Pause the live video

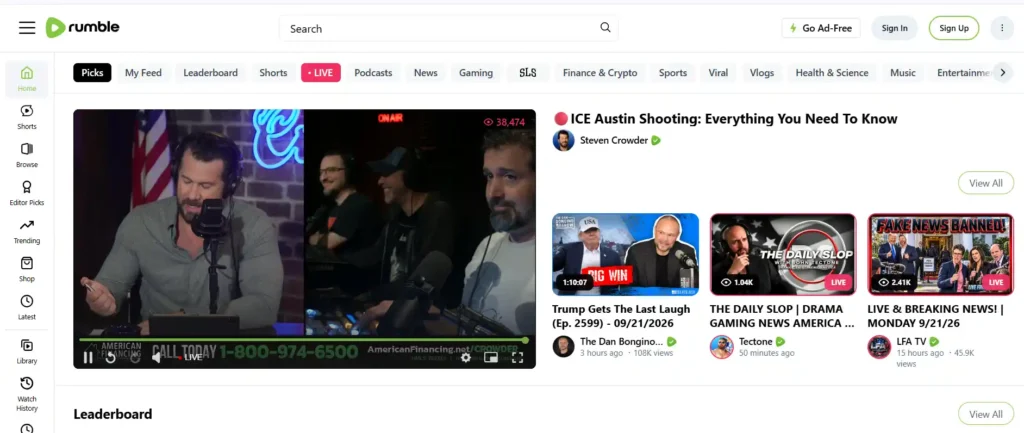tap(88, 357)
